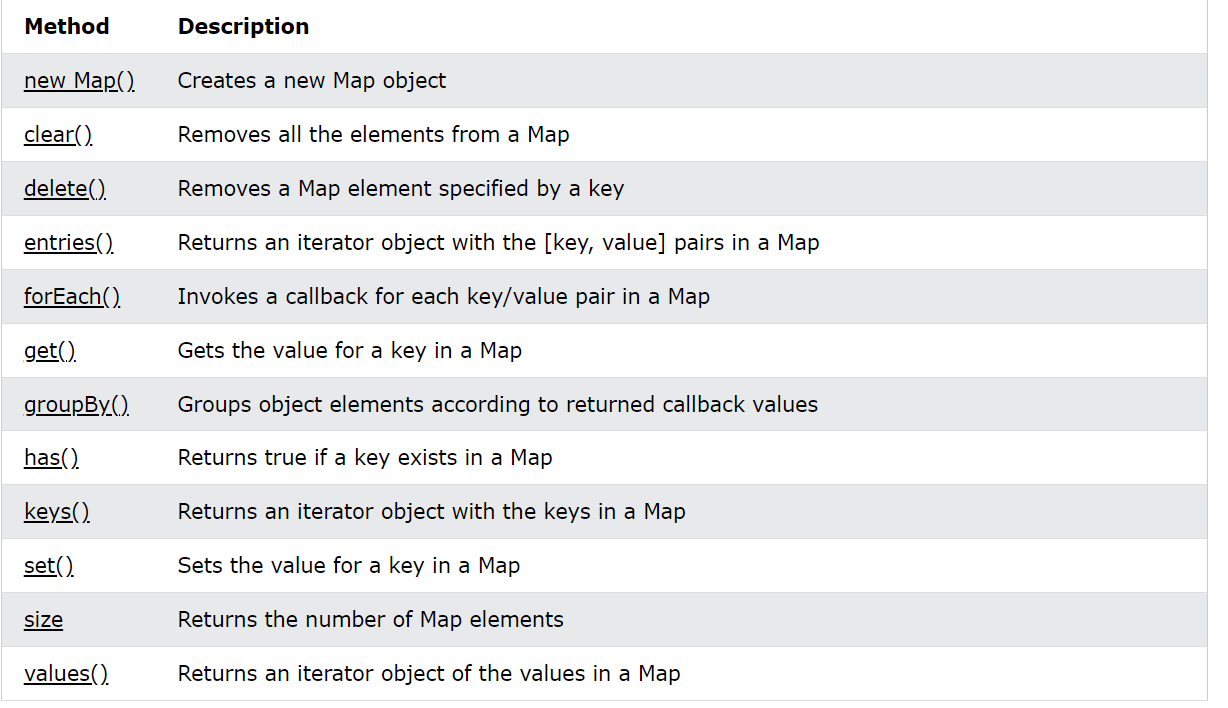The image size is (1228, 708).
Task: Open the size property link
Action: (43, 621)
